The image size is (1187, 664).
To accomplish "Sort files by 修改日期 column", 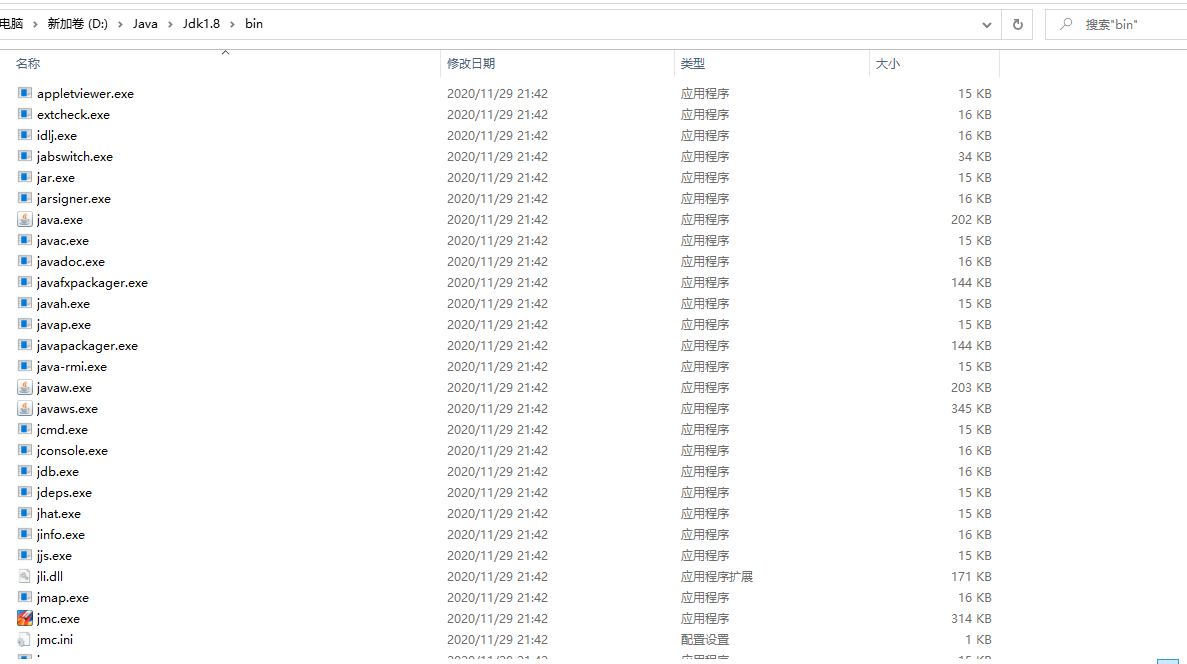I will (x=471, y=64).
